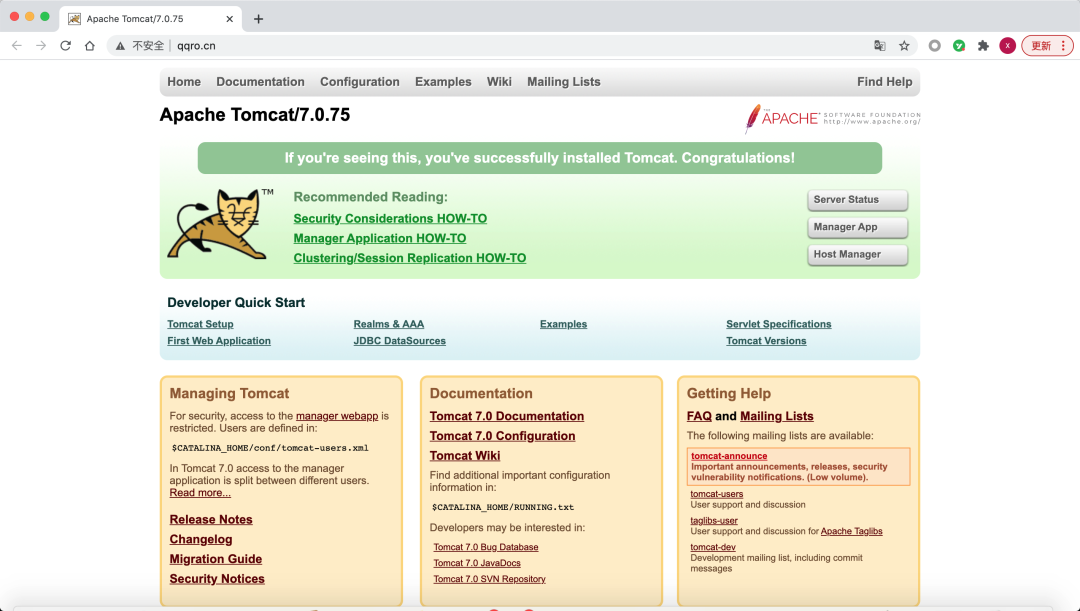This screenshot has width=1080, height=611.
Task: Follow the Tomcat 7.0 Bug Database link
Action: (486, 547)
